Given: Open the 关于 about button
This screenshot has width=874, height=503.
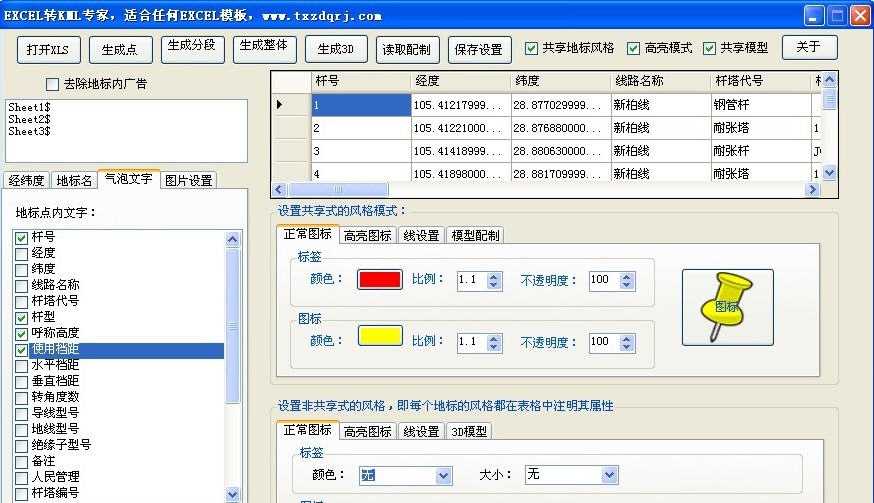Looking at the screenshot, I should [809, 47].
